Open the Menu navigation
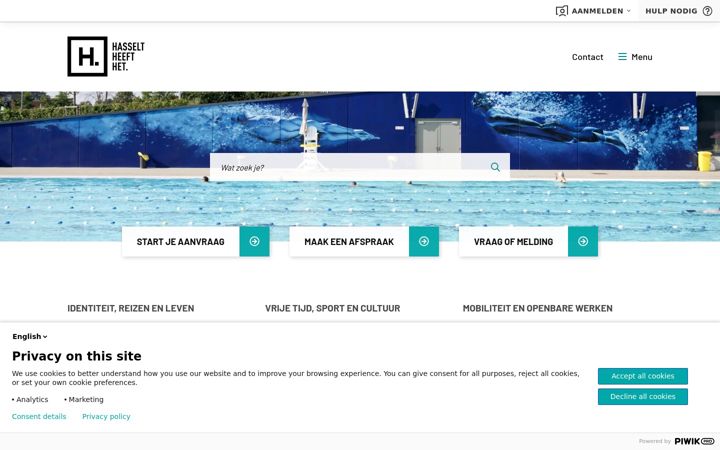The image size is (720, 450). pyautogui.click(x=635, y=57)
